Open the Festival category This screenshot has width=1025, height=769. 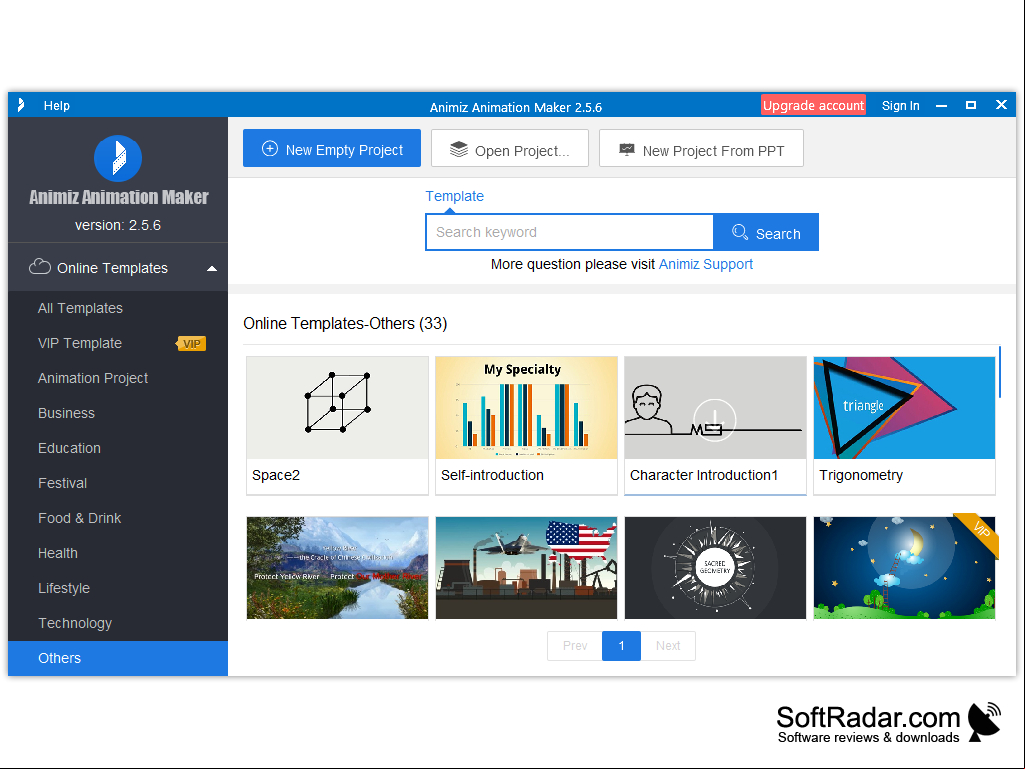click(x=118, y=483)
